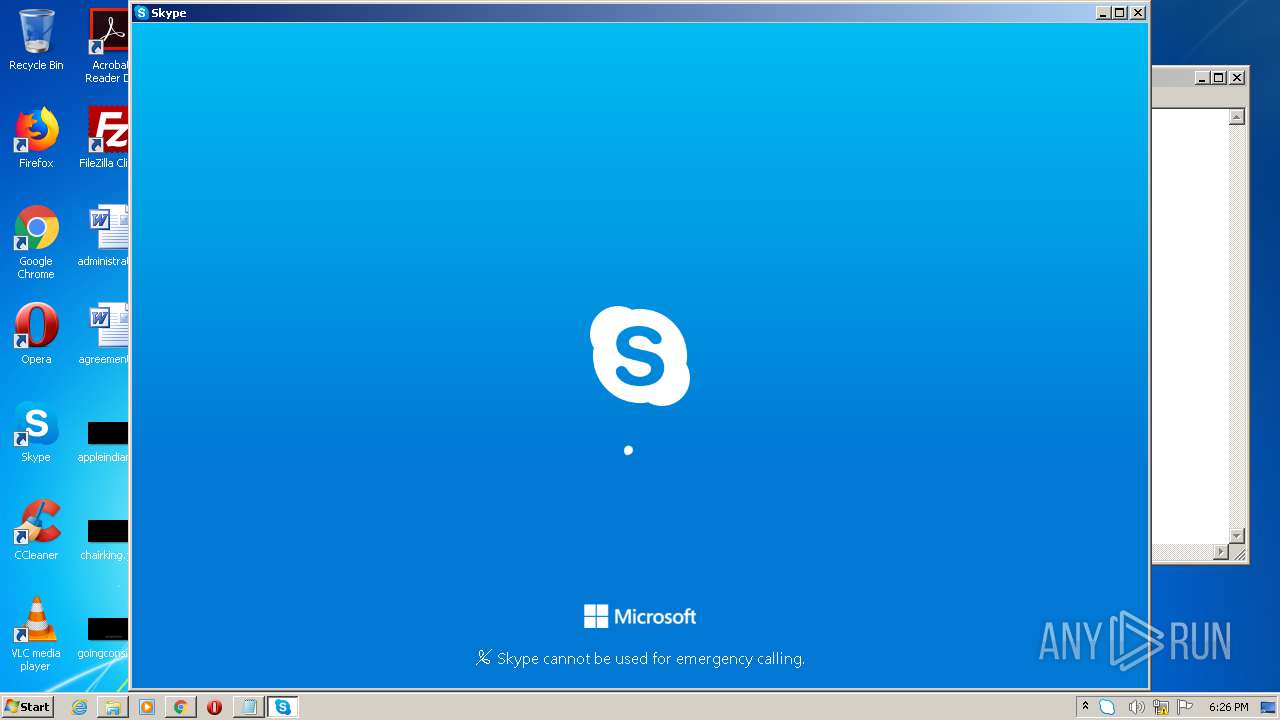Minimize the Skype window
Viewport: 1280px width, 720px height.
[1103, 13]
